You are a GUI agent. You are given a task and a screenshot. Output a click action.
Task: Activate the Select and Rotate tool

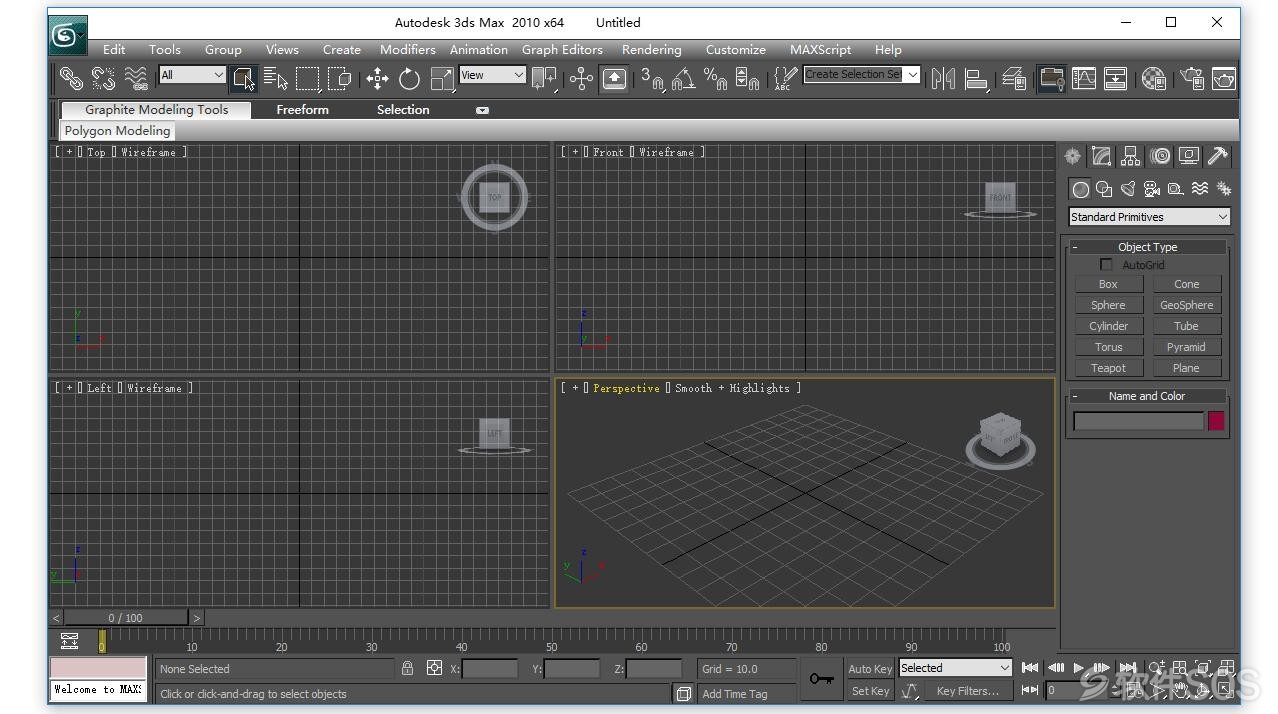(409, 78)
